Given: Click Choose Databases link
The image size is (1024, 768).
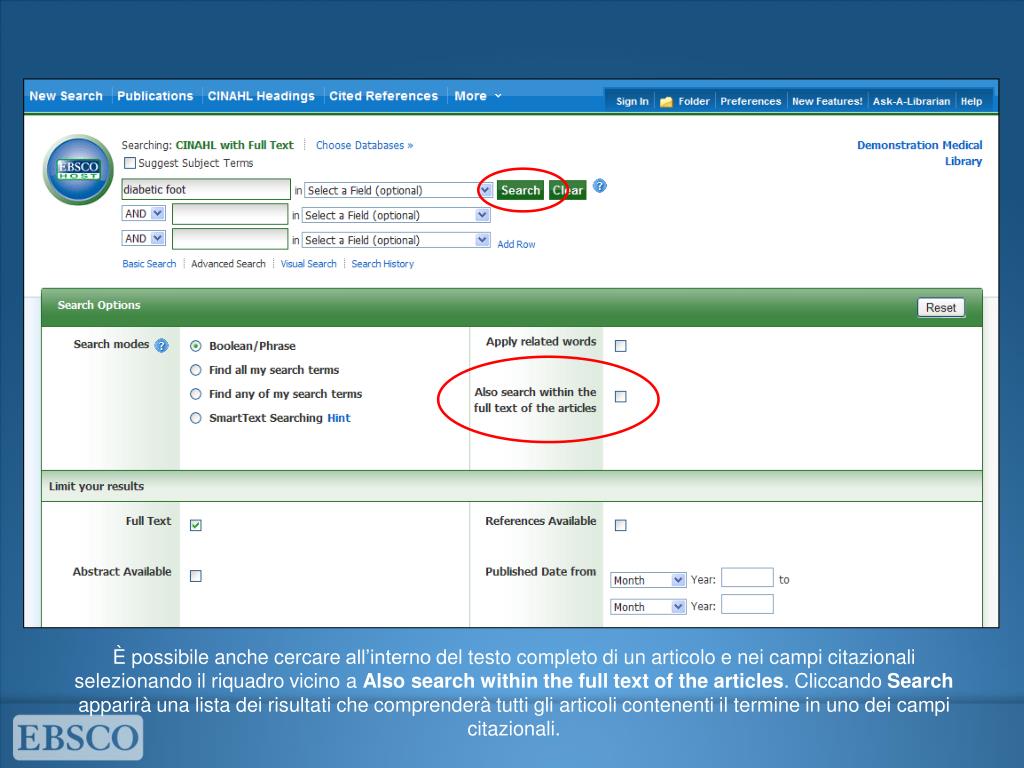Looking at the screenshot, I should point(364,145).
